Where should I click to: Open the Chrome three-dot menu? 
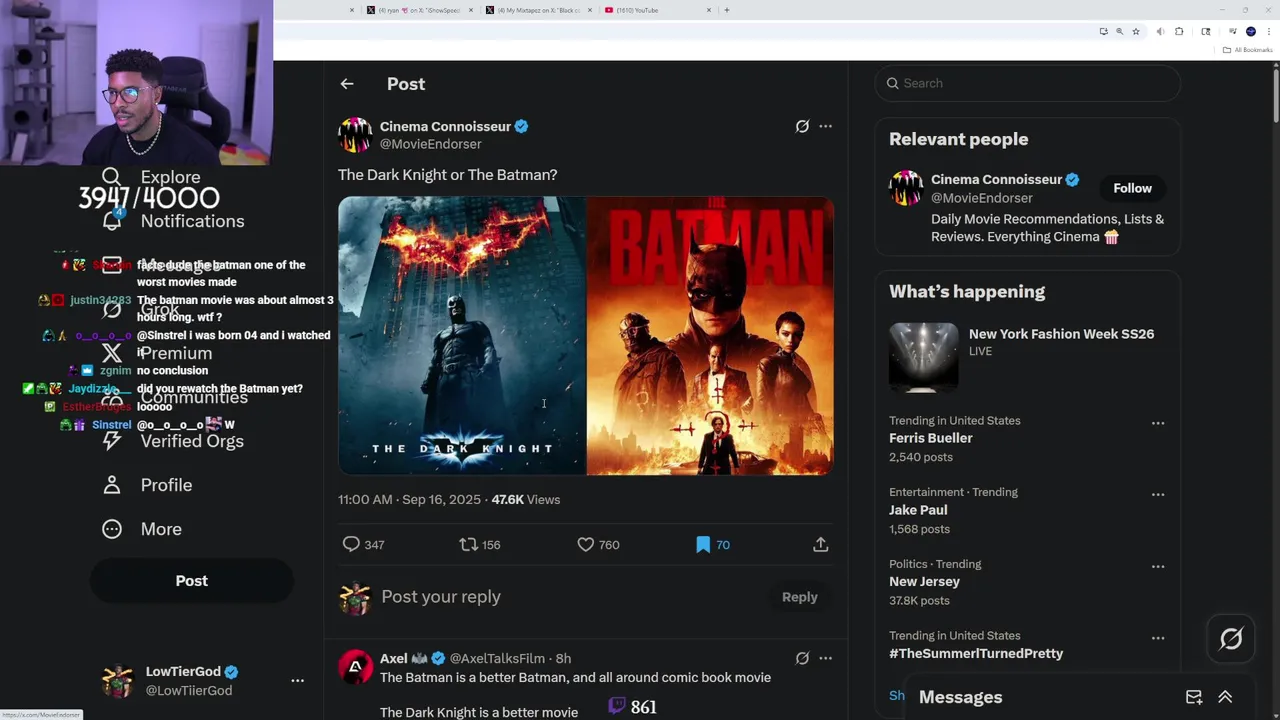point(1268,32)
